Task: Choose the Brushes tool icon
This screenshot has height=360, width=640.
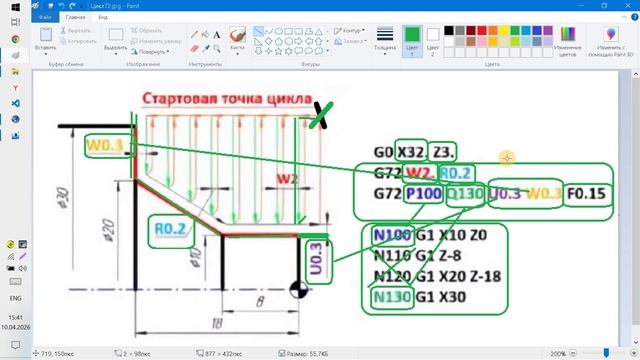Action: (x=238, y=35)
